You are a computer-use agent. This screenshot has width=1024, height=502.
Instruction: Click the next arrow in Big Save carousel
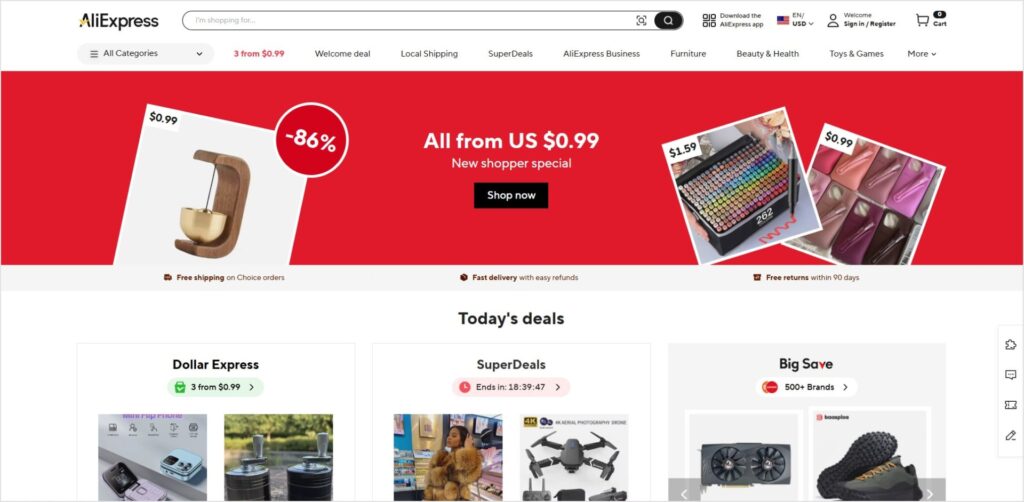pos(930,493)
